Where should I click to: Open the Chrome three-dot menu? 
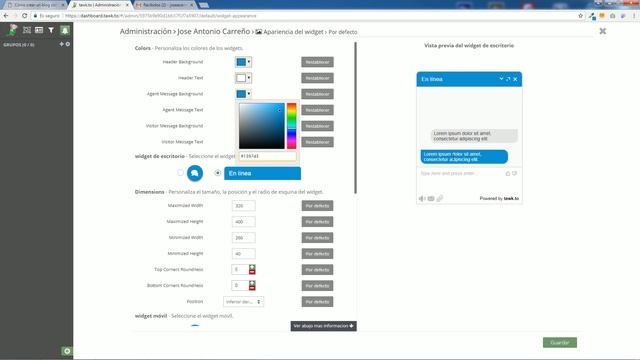click(x=634, y=16)
